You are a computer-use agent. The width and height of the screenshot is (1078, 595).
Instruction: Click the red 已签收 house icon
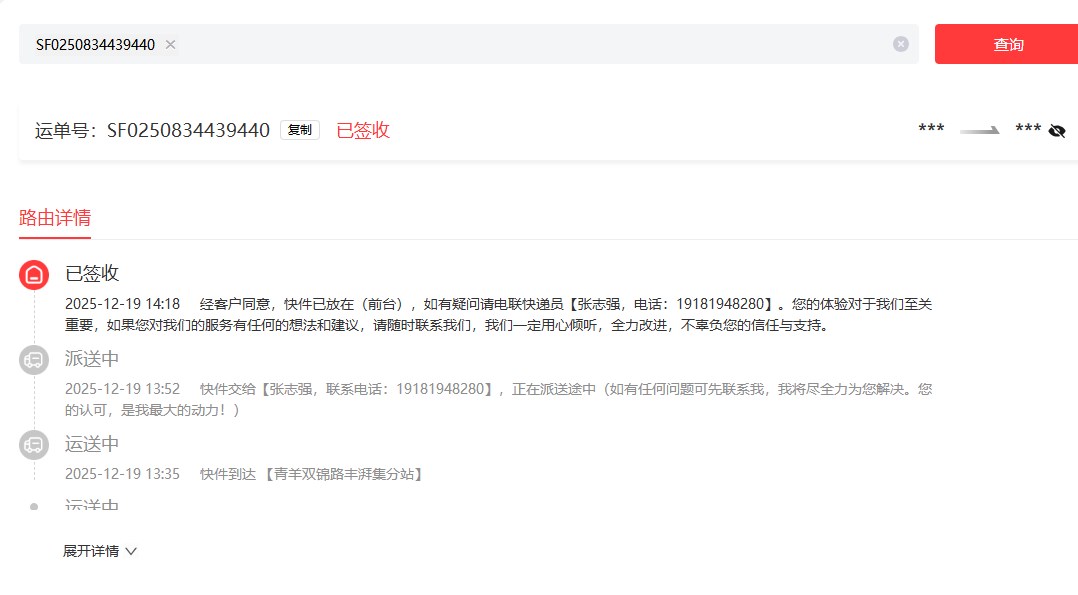34,275
